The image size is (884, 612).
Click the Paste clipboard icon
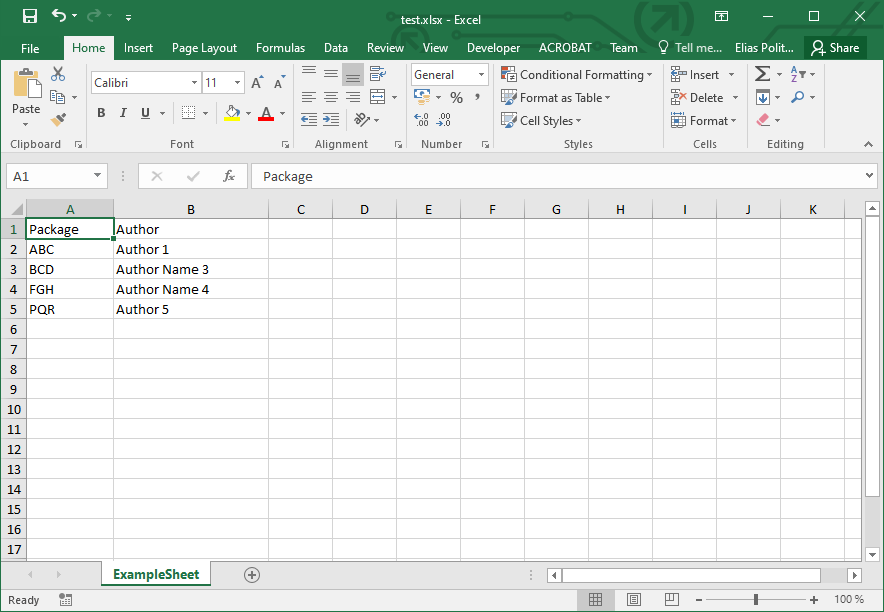click(x=26, y=85)
